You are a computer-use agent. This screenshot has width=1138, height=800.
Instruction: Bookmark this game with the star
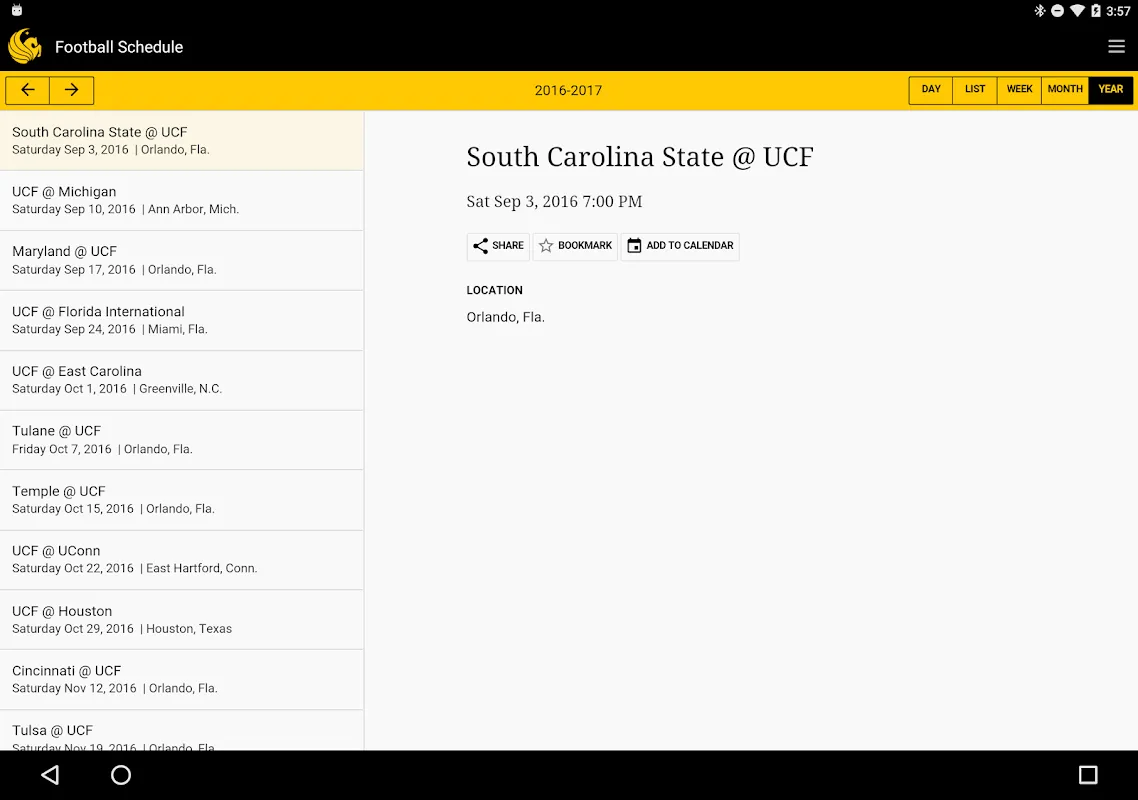575,245
